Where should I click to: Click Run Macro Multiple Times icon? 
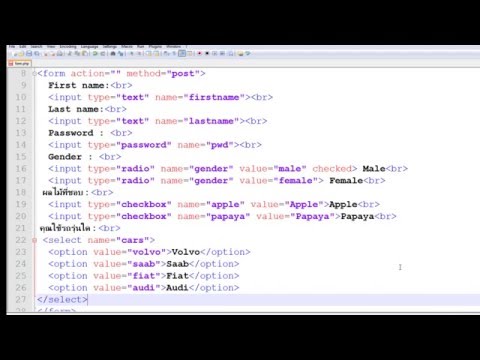tap(222, 53)
